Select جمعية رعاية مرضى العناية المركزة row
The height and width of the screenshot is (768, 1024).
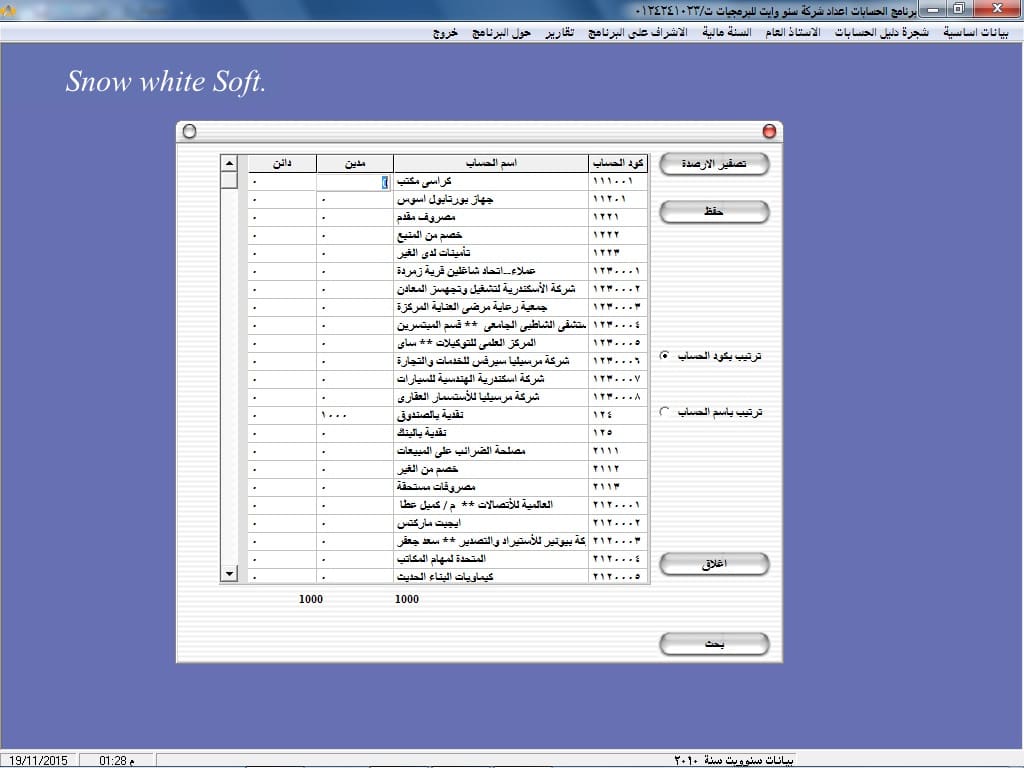[x=449, y=308]
